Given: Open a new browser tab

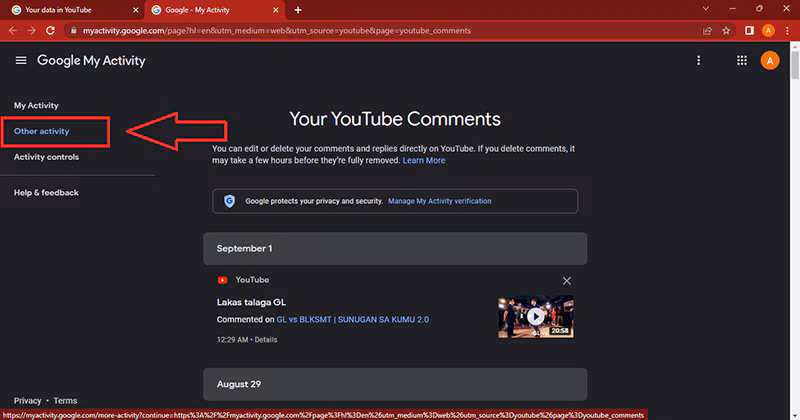Looking at the screenshot, I should point(298,10).
